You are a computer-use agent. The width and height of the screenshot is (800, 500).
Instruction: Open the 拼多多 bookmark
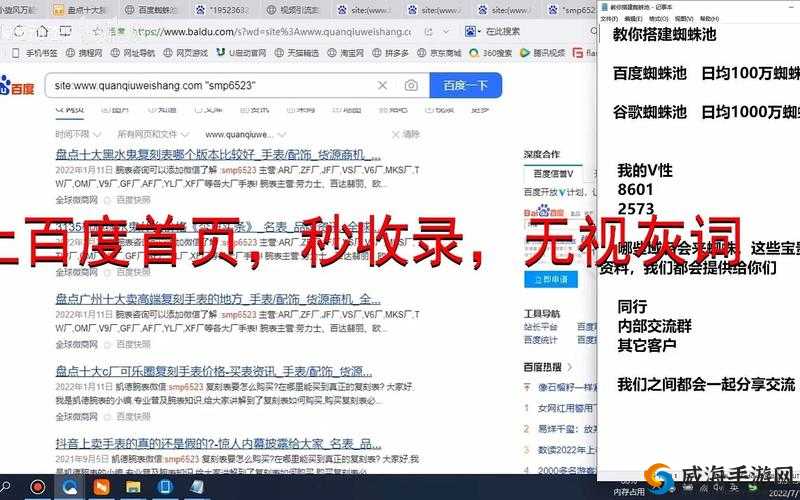390,53
